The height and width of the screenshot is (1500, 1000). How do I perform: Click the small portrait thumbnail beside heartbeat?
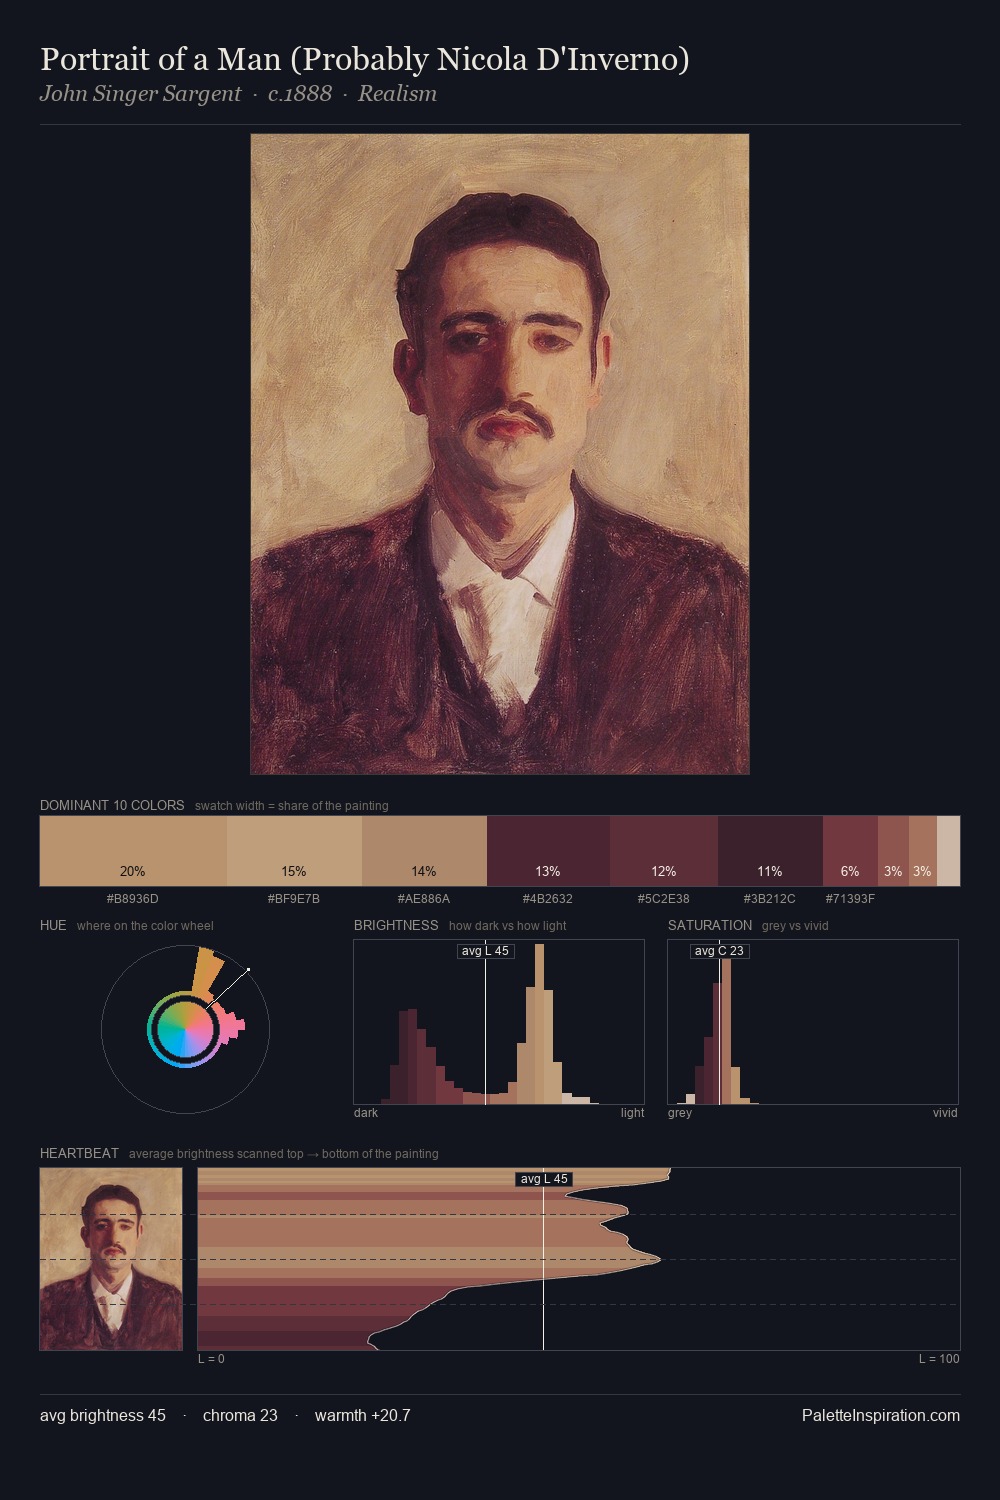pyautogui.click(x=111, y=1259)
